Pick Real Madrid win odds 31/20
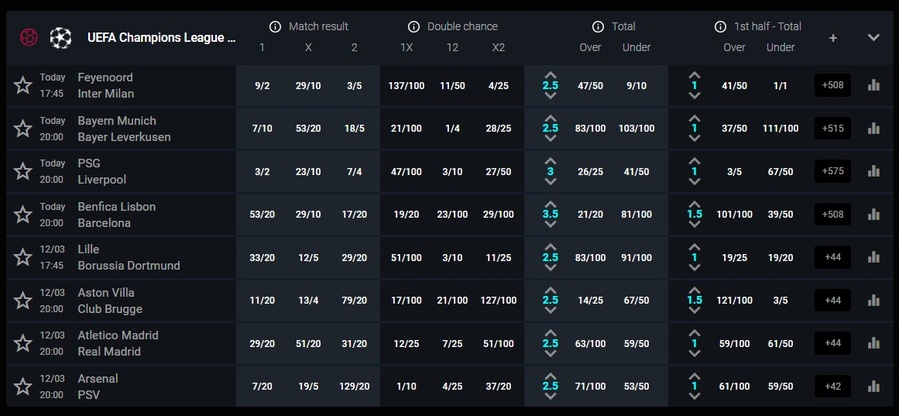The height and width of the screenshot is (416, 899). (354, 343)
